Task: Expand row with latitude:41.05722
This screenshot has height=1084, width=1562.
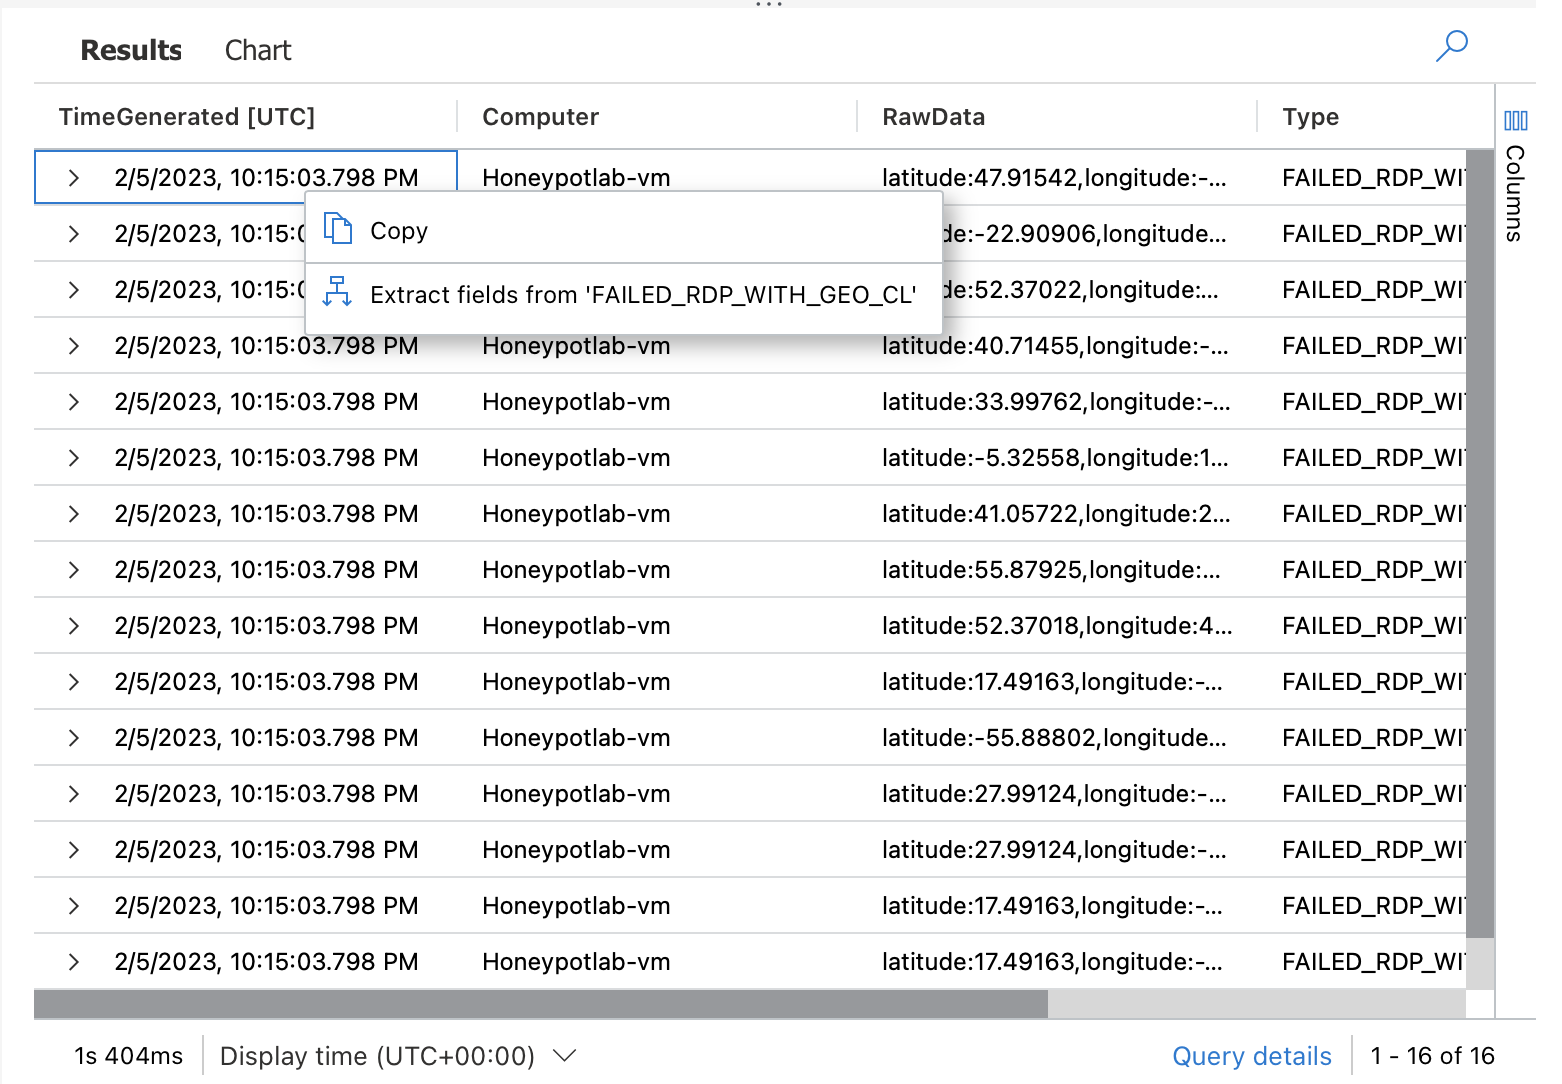Action: 73,514
